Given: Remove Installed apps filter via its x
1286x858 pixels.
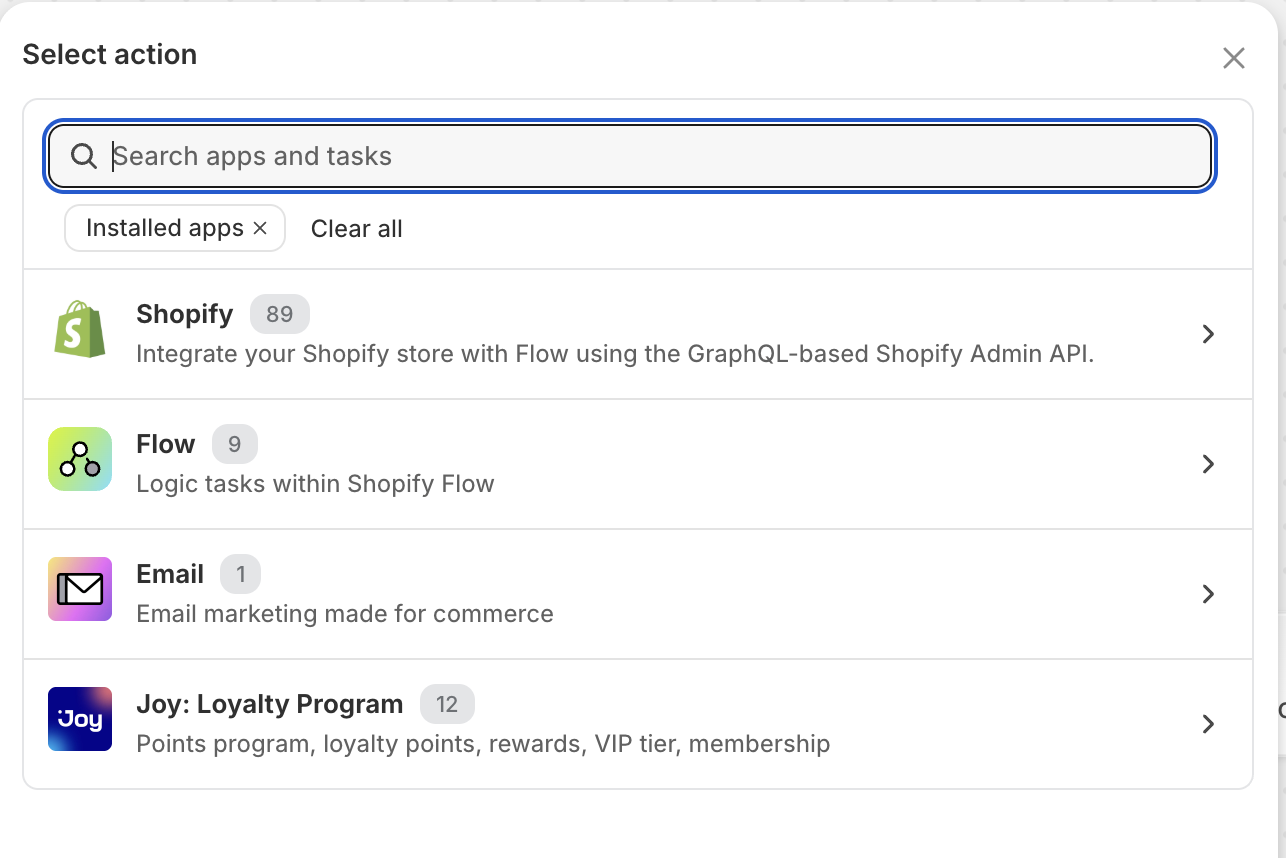Looking at the screenshot, I should pos(260,228).
